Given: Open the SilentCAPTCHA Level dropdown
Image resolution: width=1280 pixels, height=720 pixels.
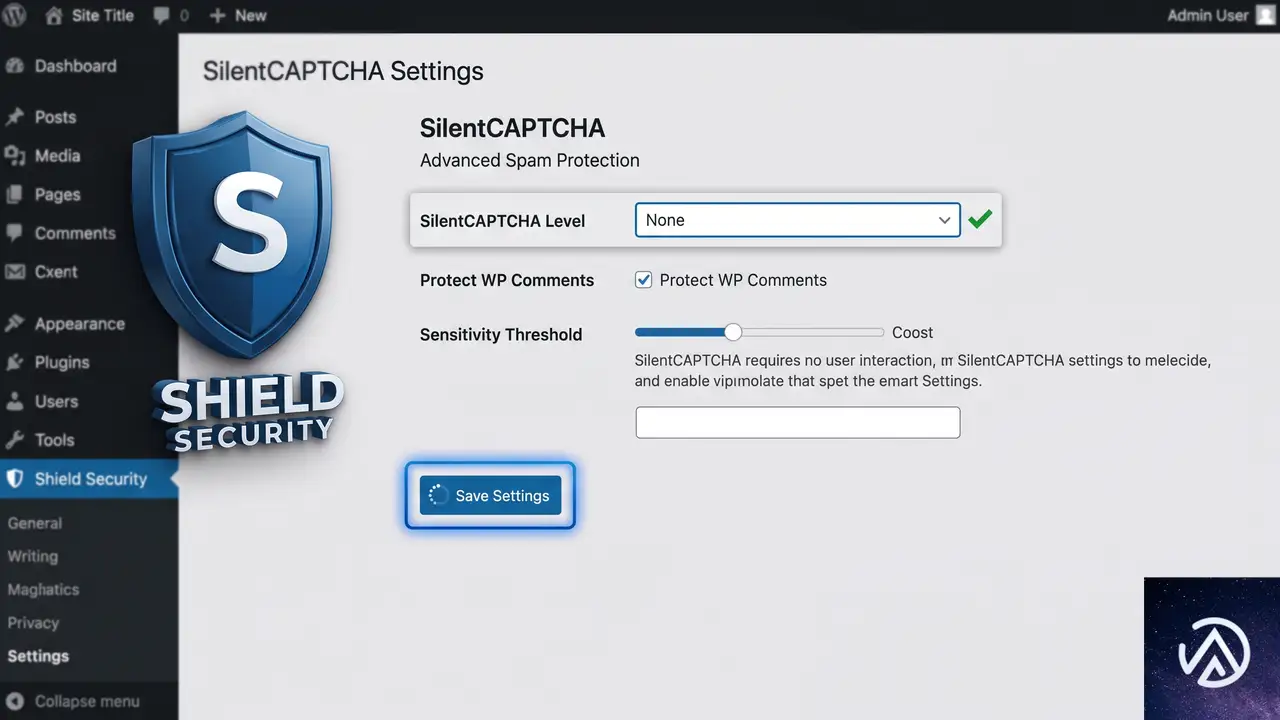Looking at the screenshot, I should point(798,220).
